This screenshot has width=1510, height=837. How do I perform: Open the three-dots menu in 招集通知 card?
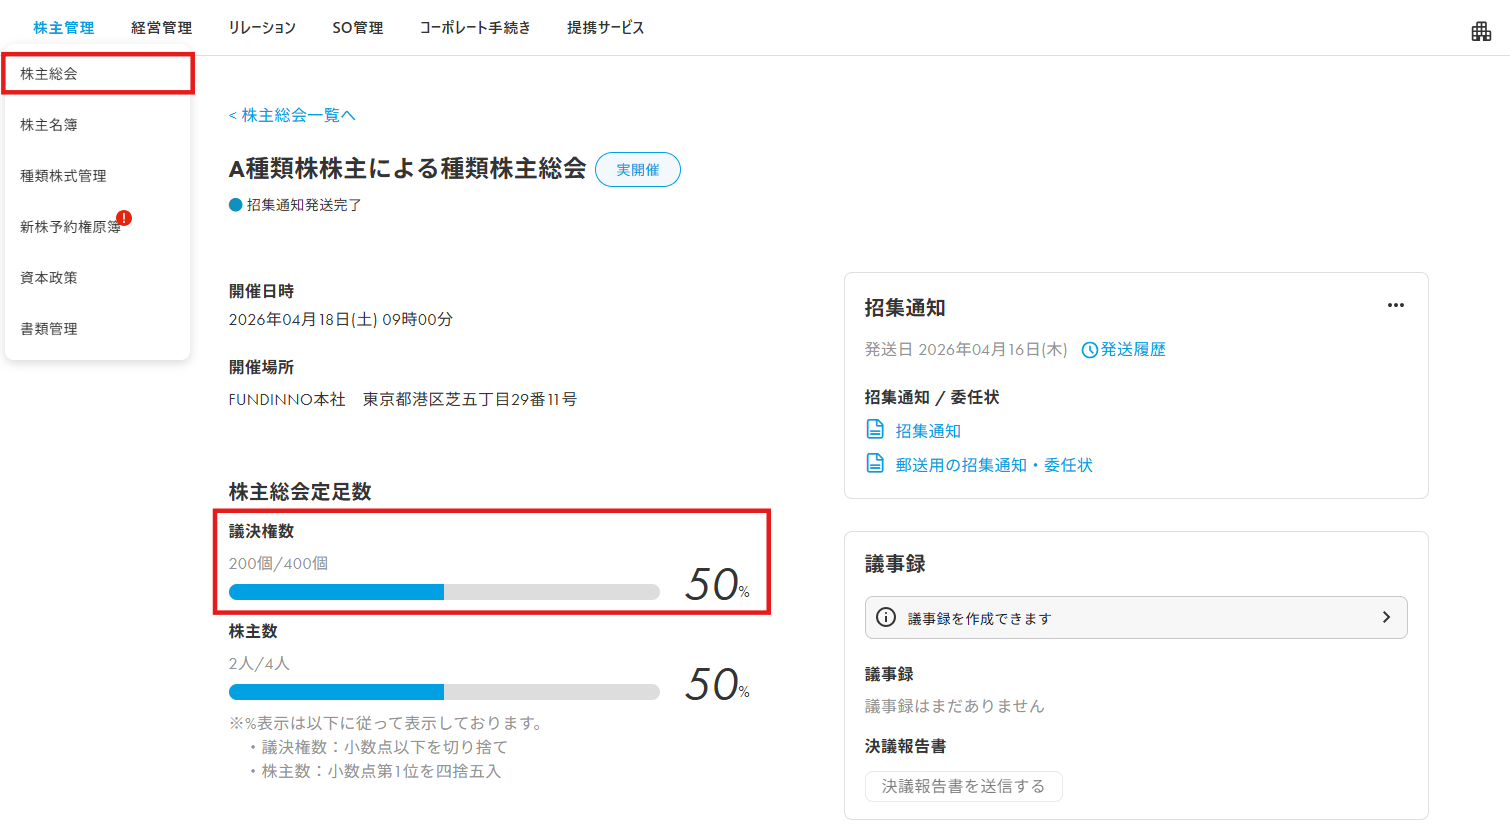(1396, 305)
